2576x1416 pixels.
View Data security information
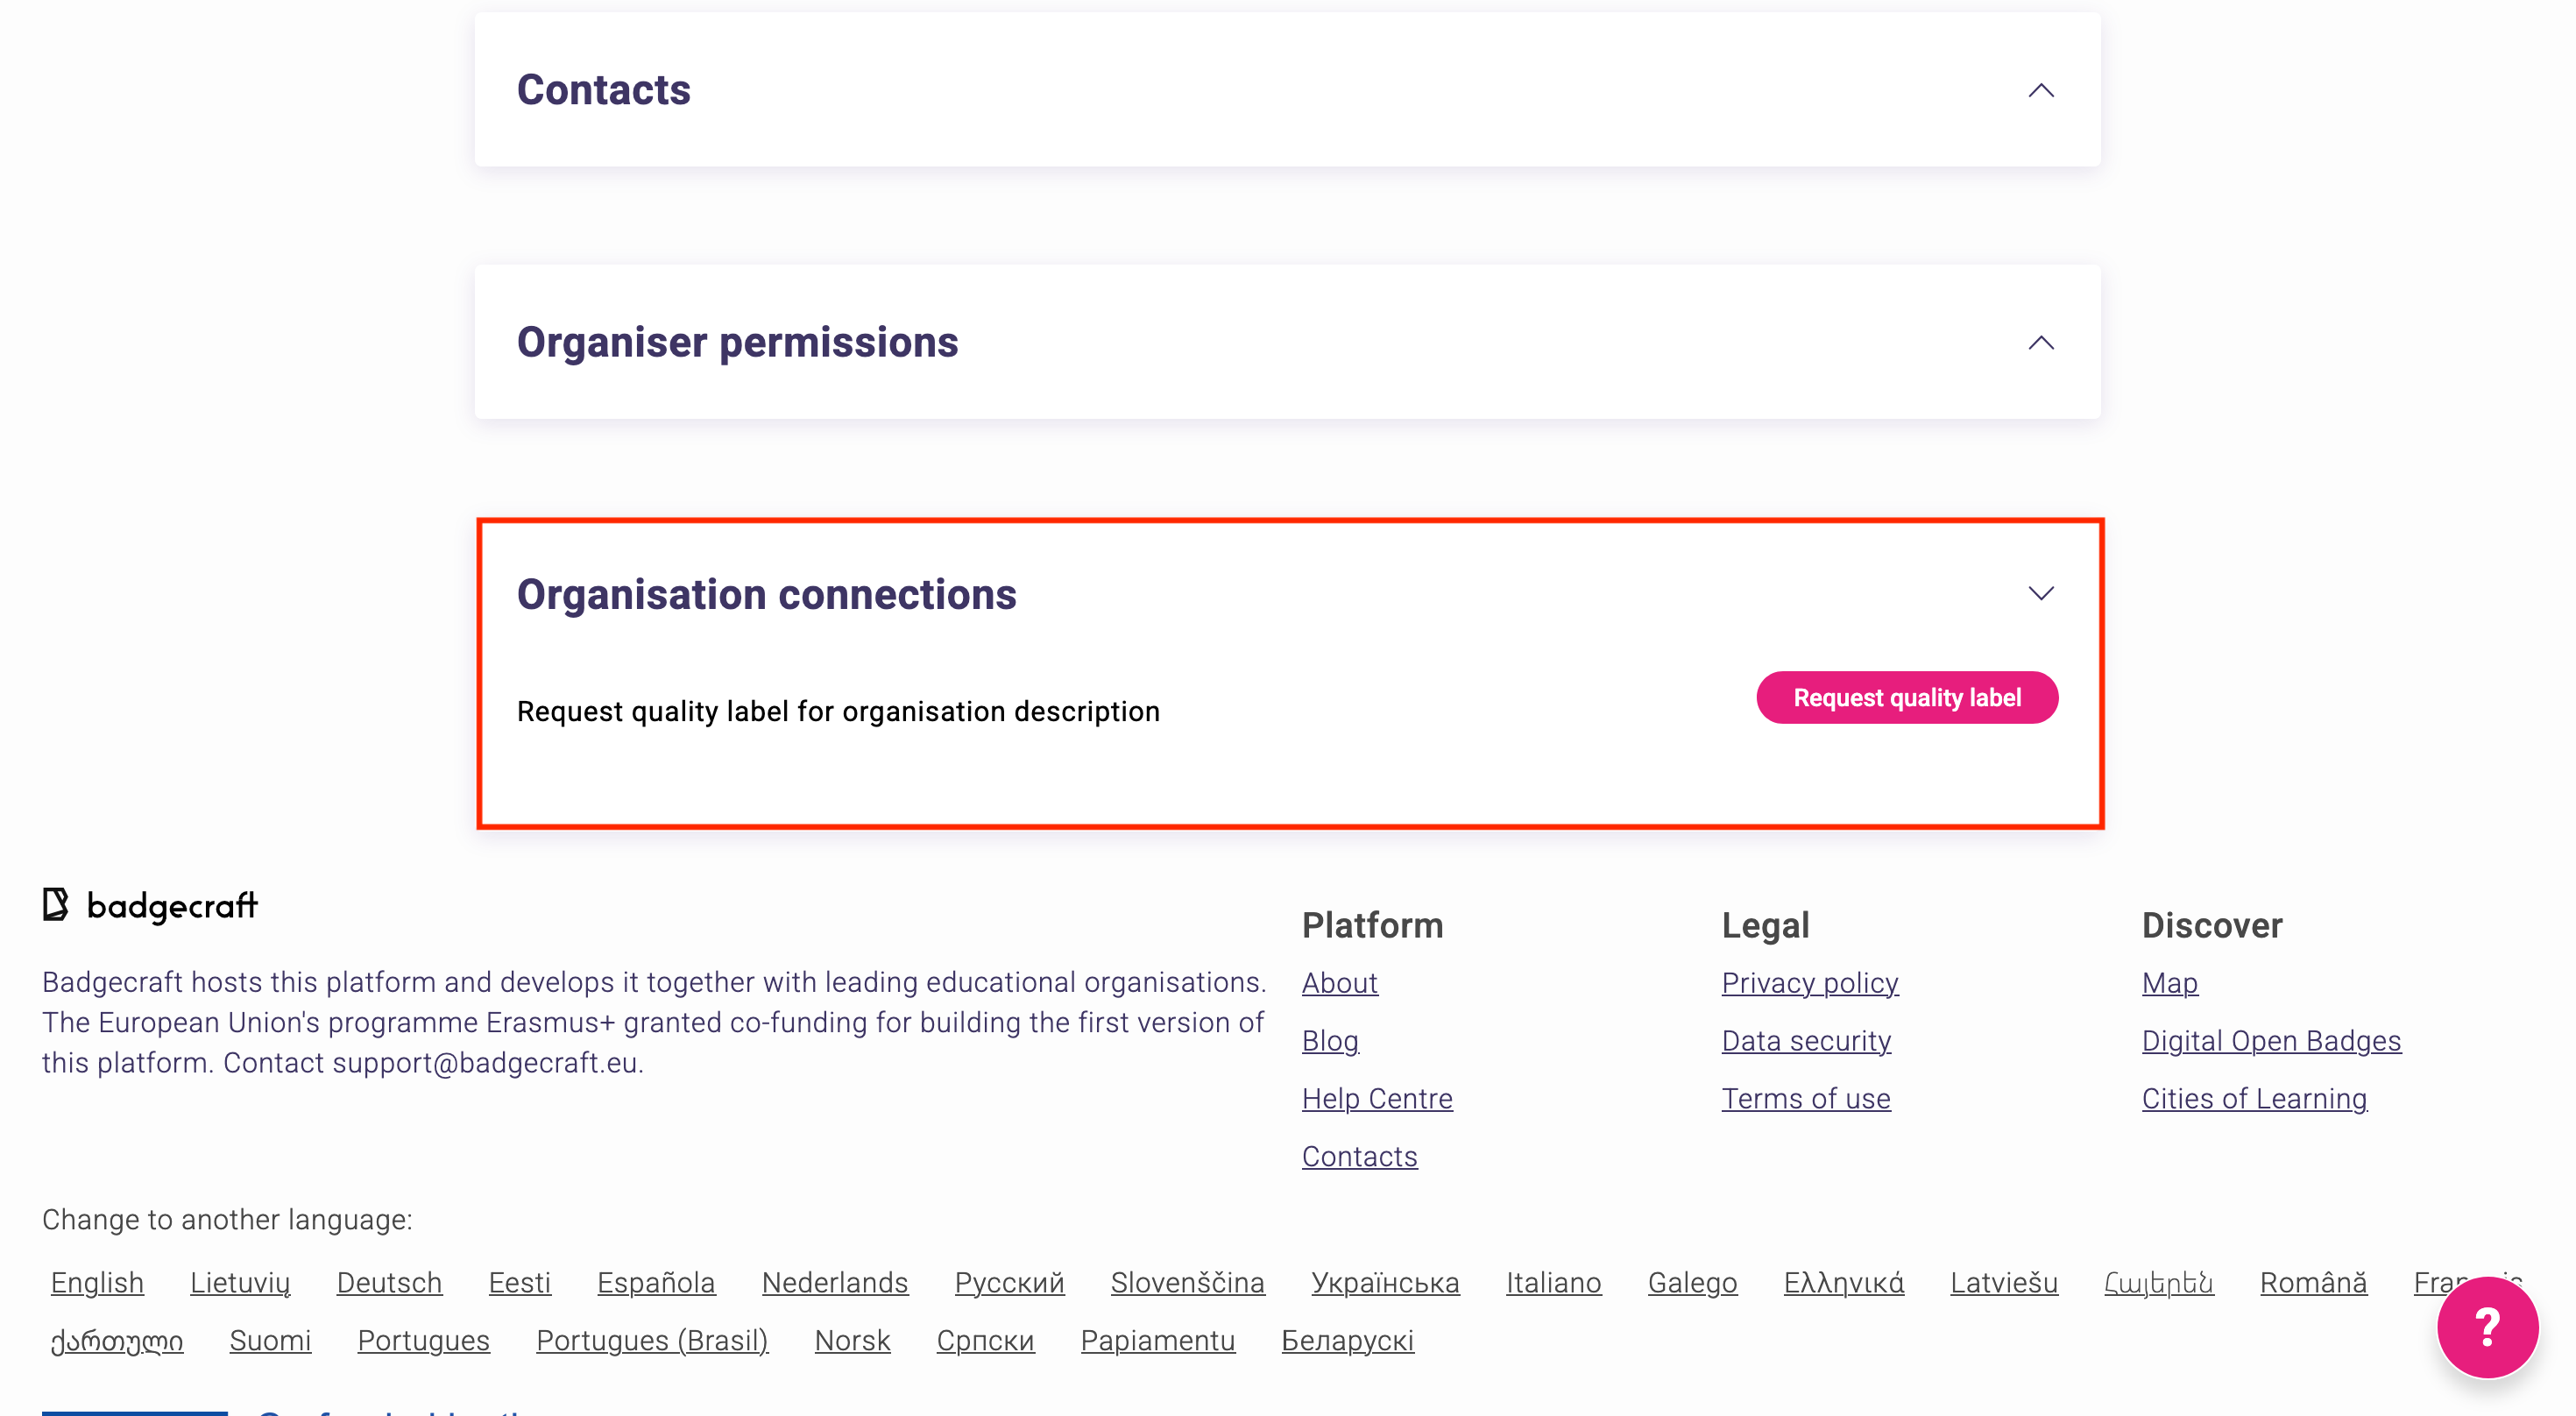click(1805, 1041)
